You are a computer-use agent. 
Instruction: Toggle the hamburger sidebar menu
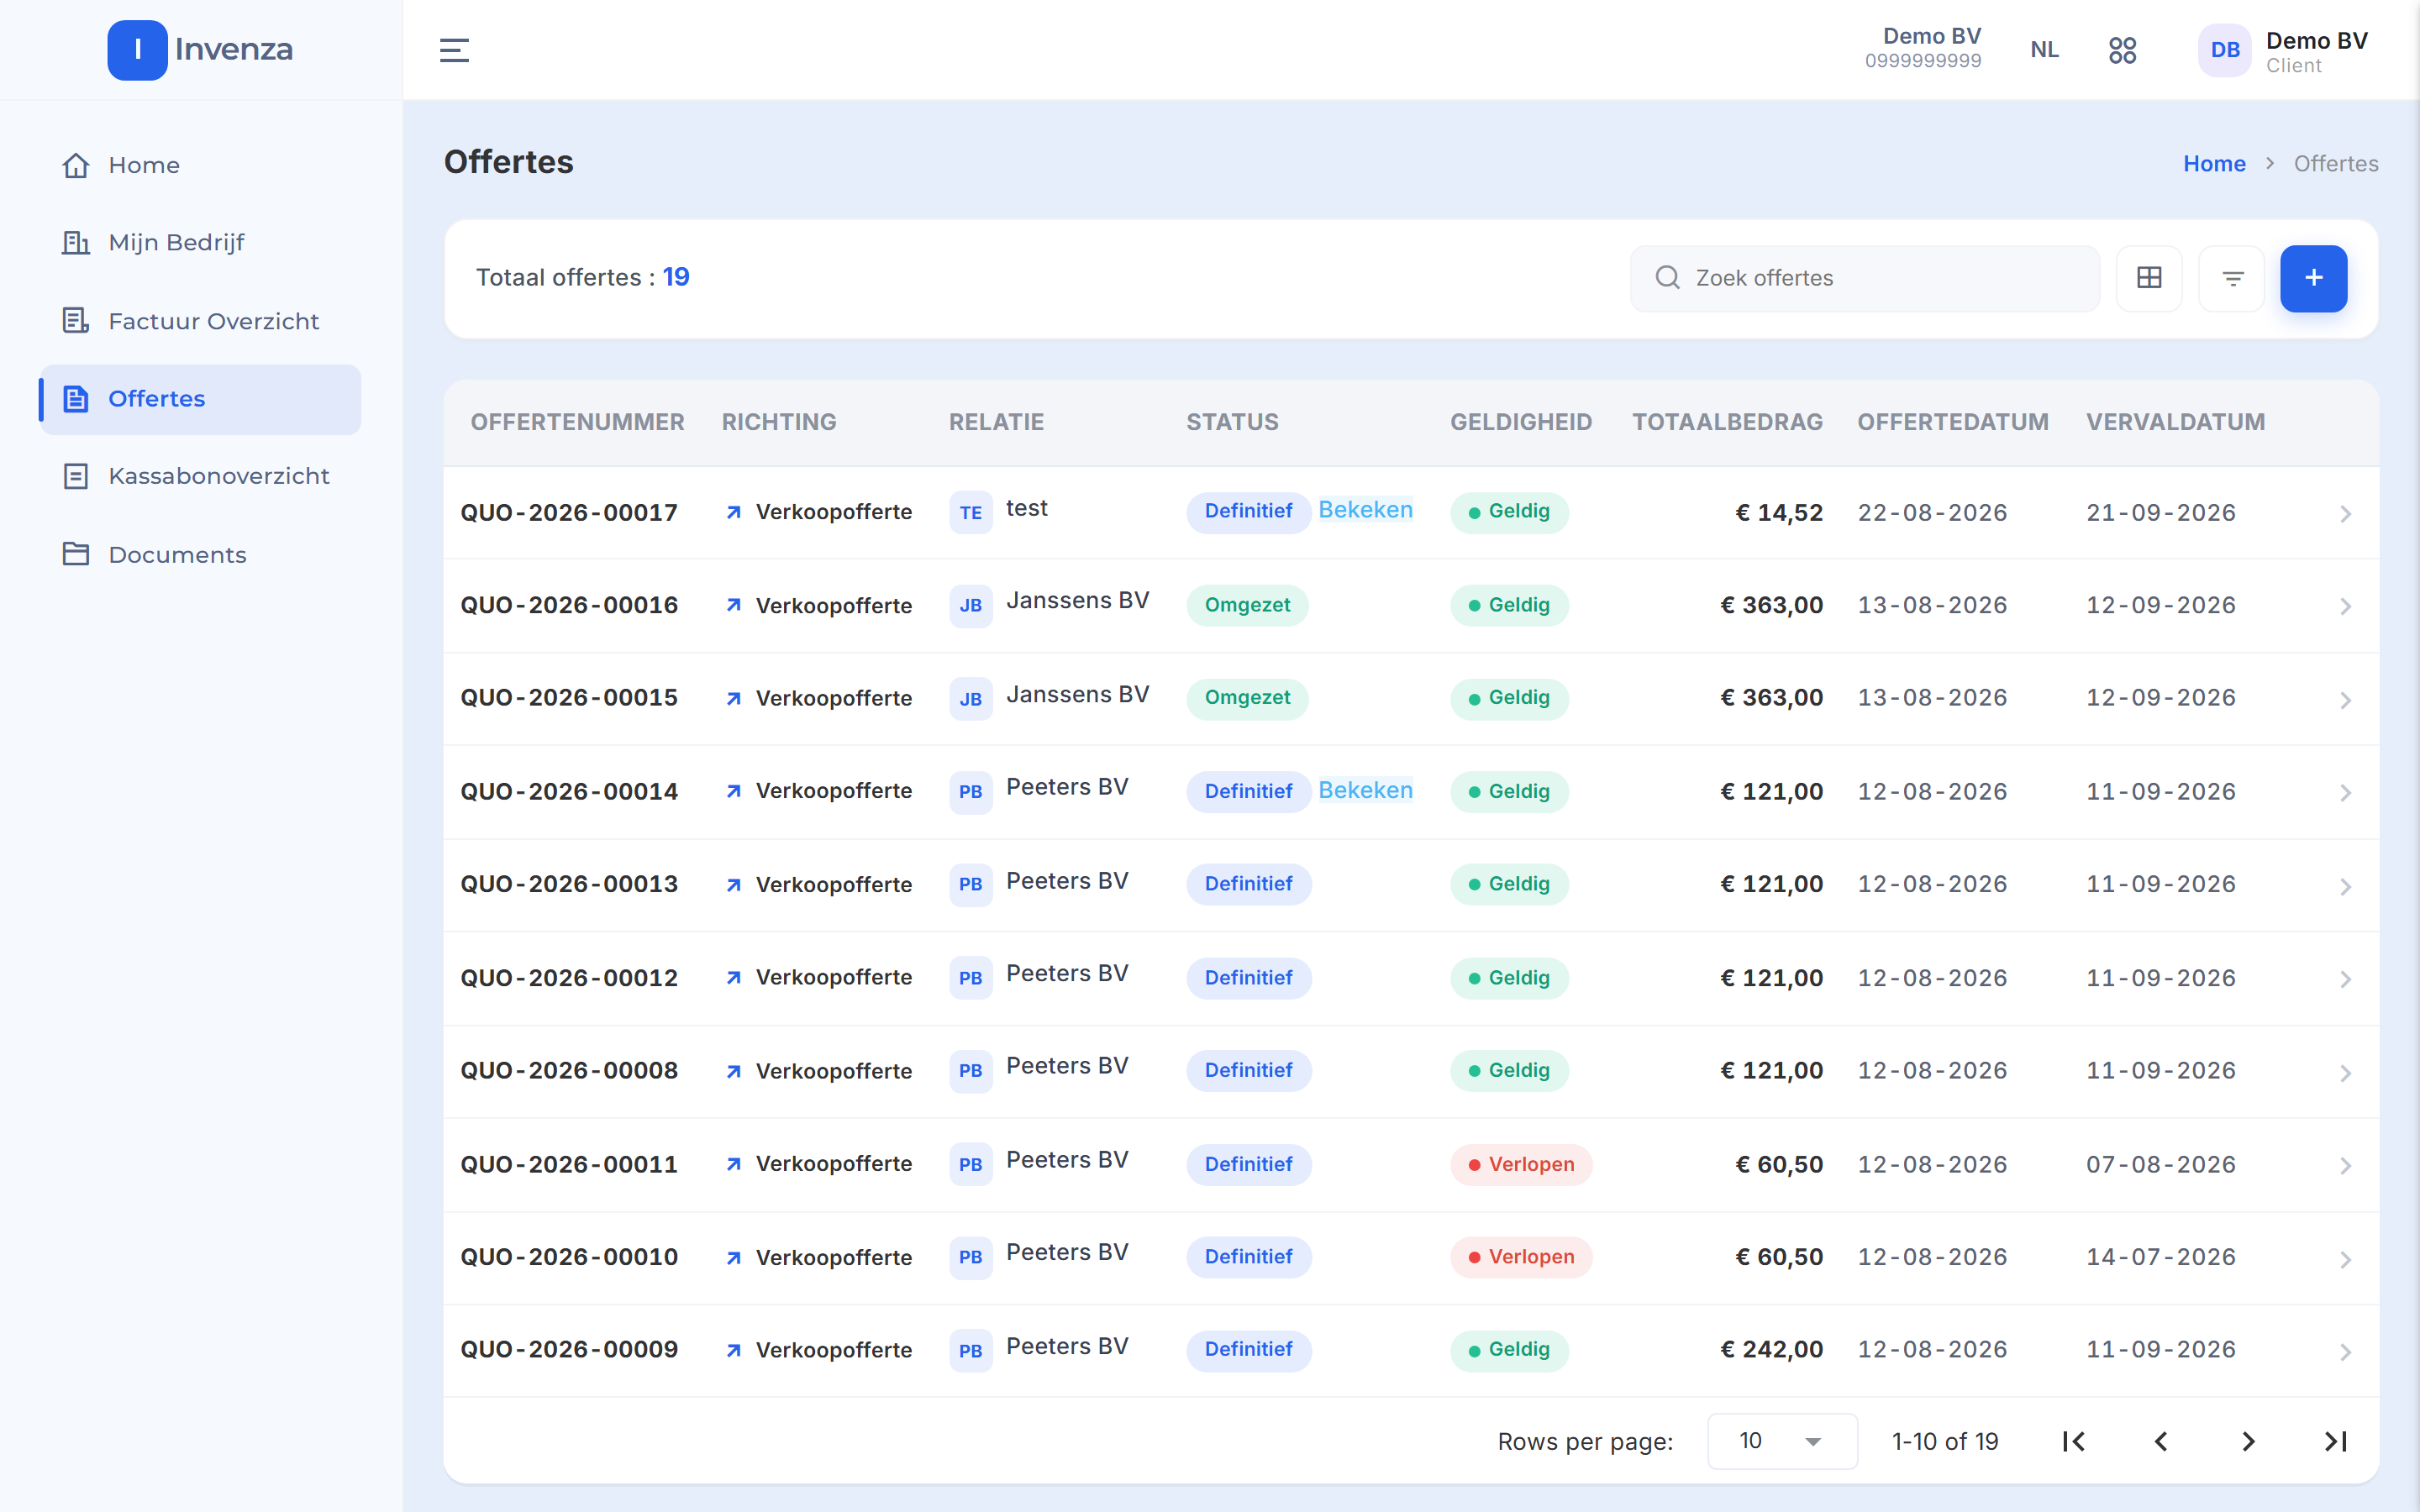tap(454, 50)
